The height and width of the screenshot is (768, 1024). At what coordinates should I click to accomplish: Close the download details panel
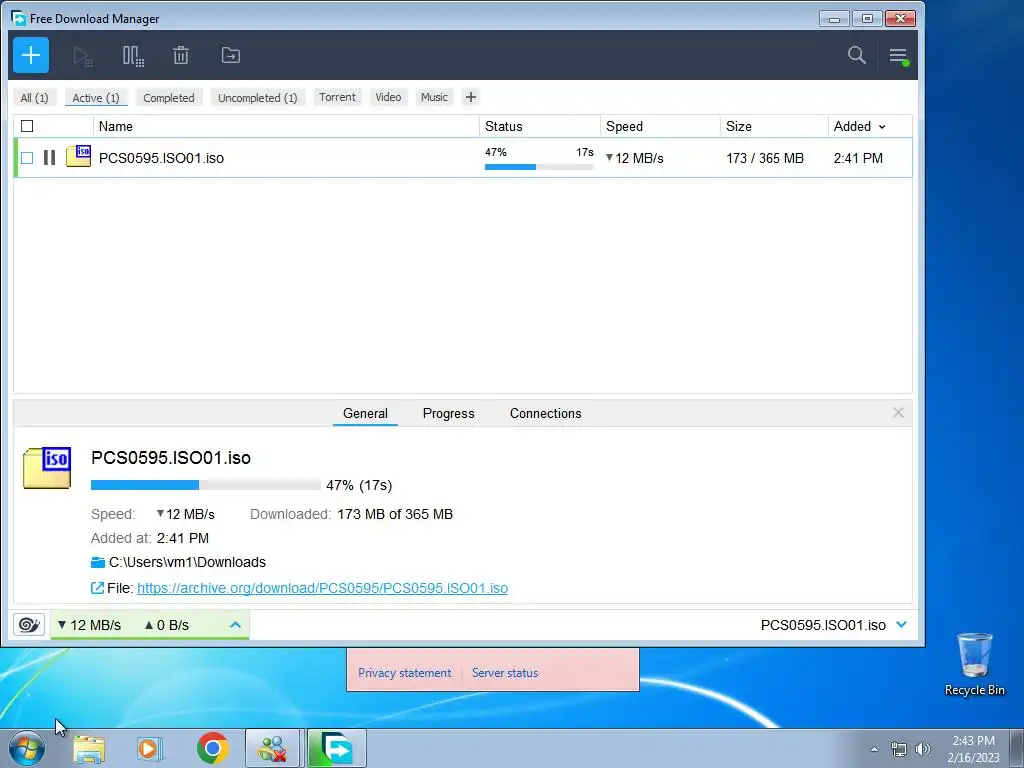[x=898, y=413]
